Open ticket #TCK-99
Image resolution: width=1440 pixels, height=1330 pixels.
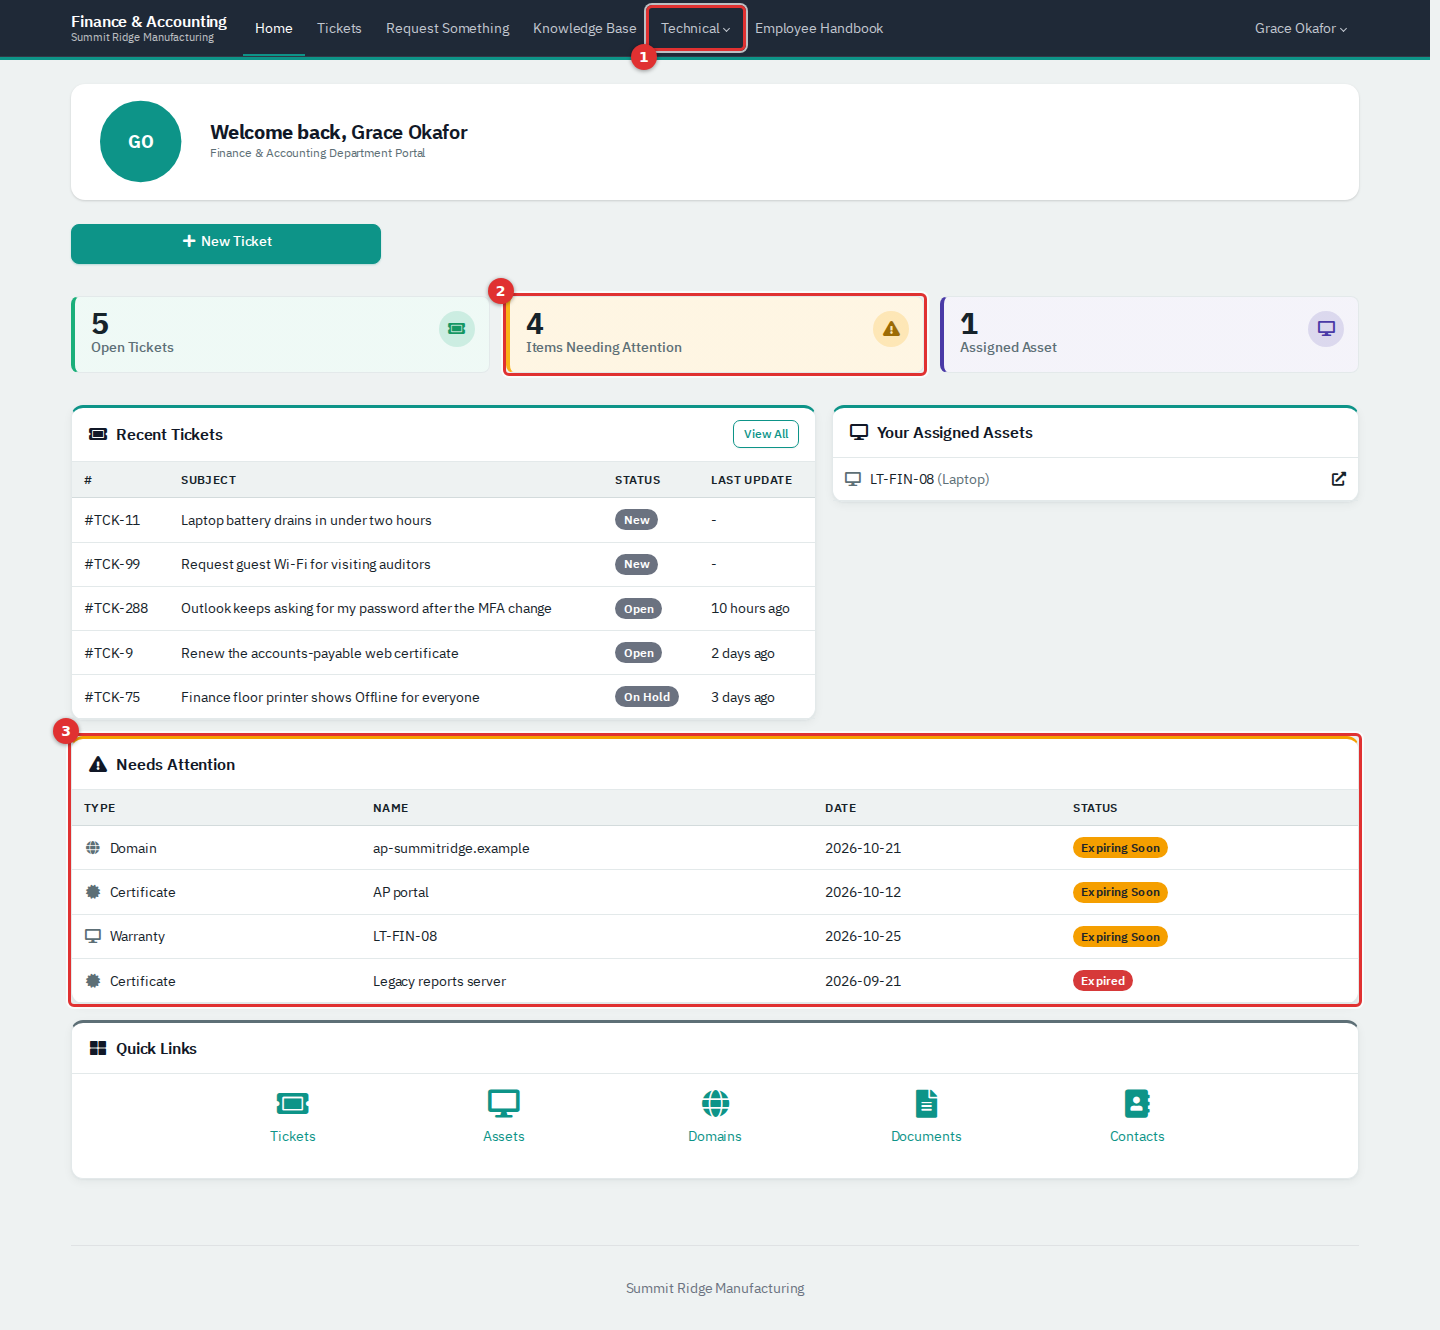[x=112, y=564]
